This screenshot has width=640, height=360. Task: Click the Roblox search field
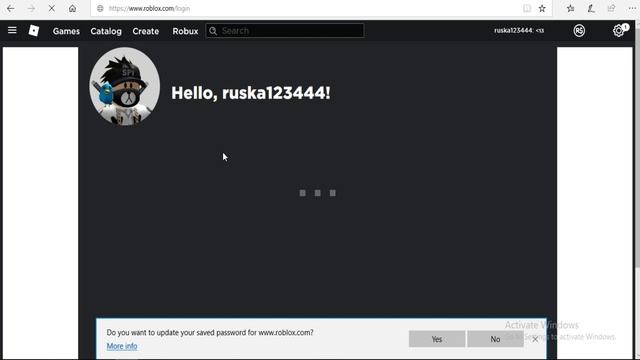285,31
